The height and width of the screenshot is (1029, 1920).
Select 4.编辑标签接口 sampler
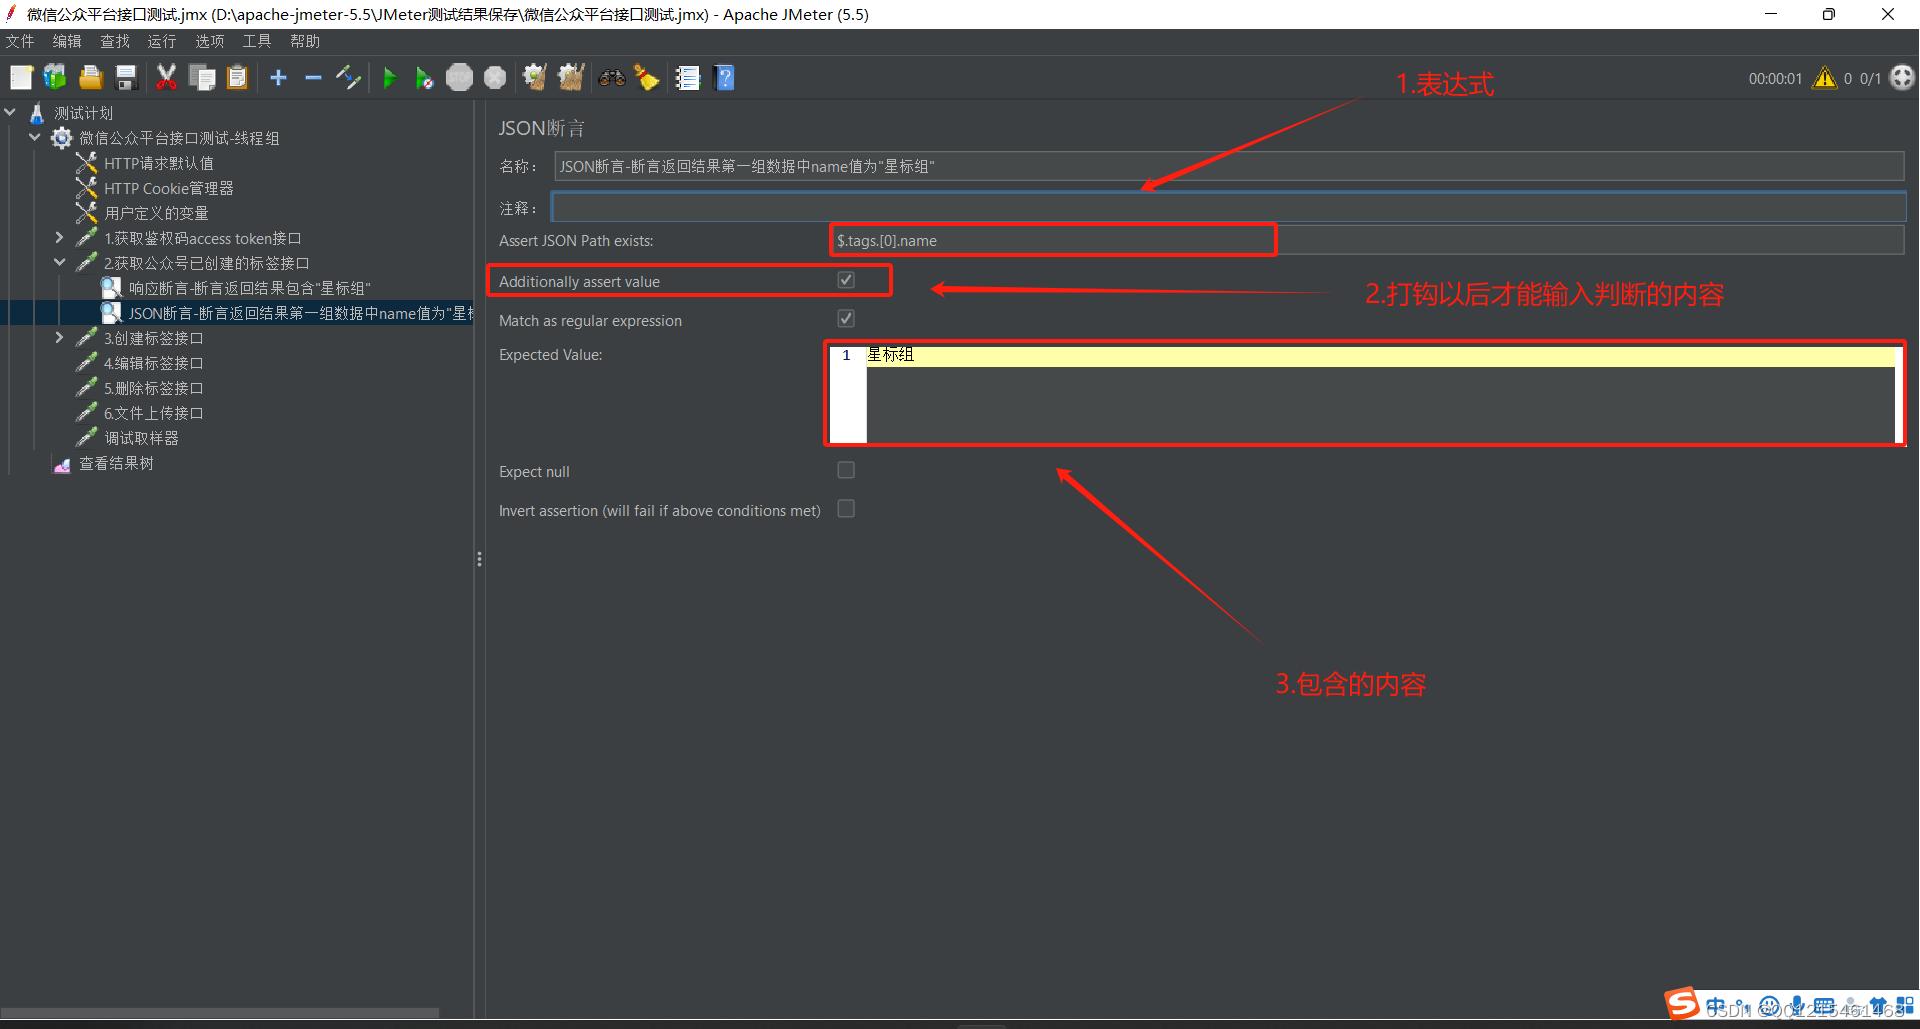click(154, 363)
